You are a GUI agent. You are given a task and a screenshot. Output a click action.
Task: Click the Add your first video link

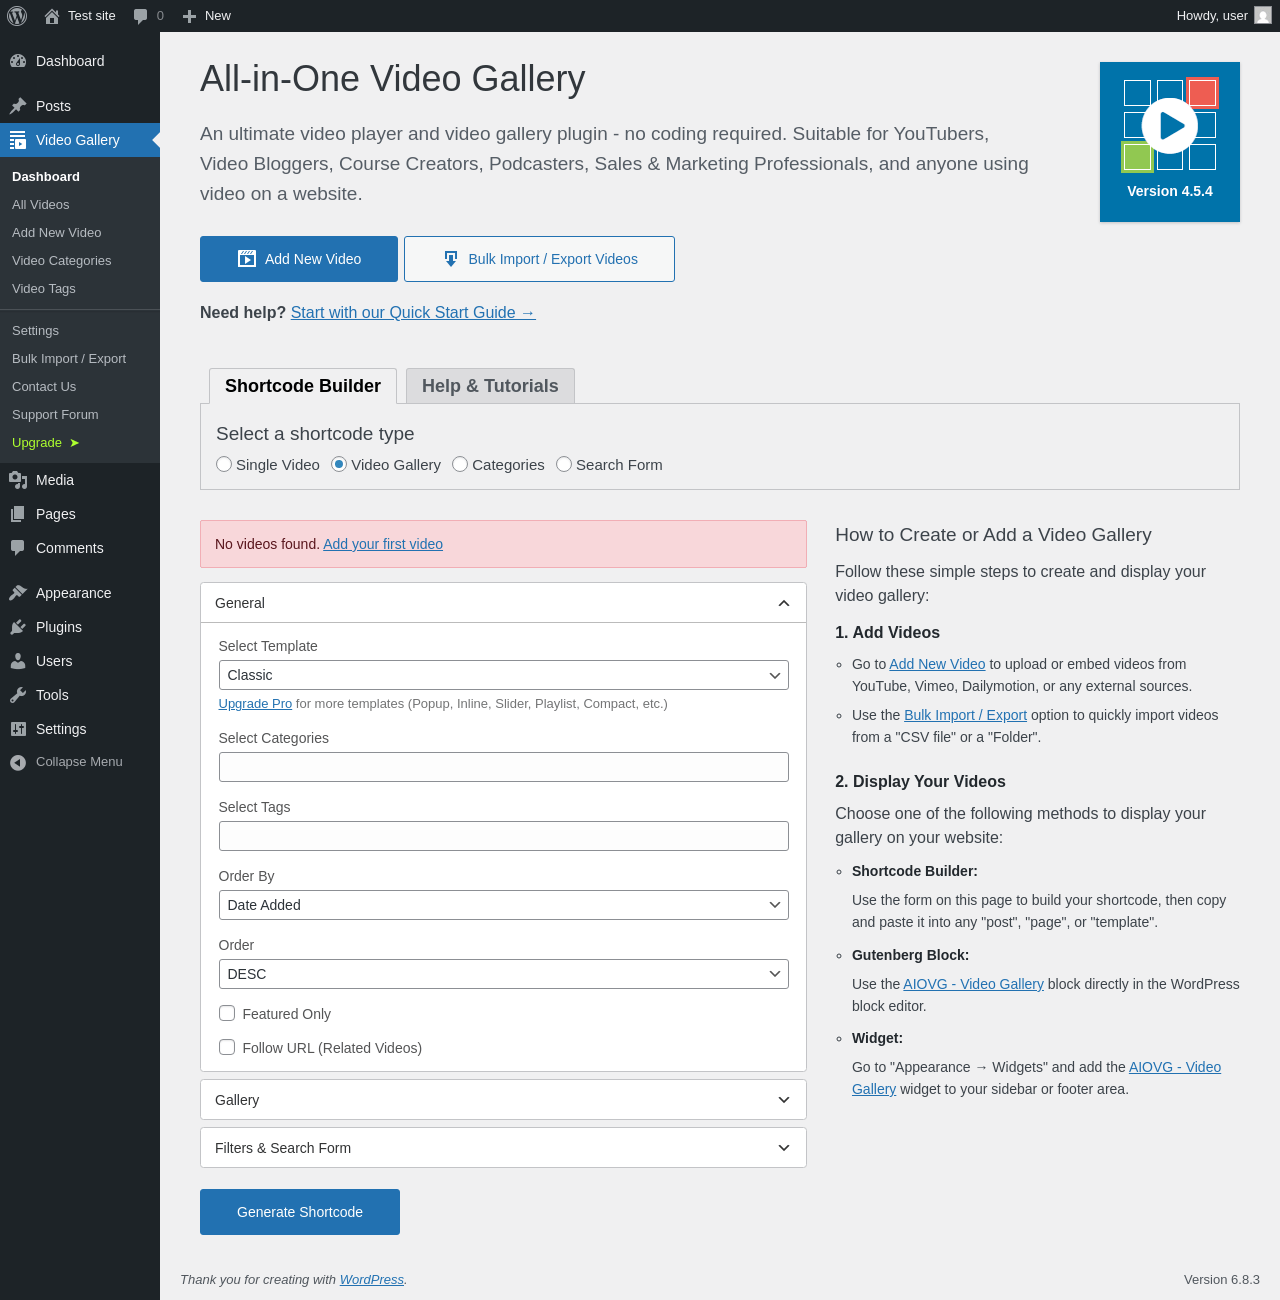383,544
